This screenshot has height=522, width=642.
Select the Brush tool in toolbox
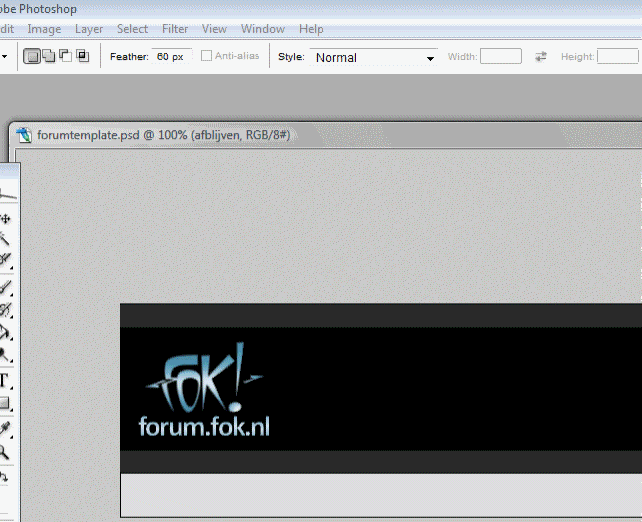[5, 288]
